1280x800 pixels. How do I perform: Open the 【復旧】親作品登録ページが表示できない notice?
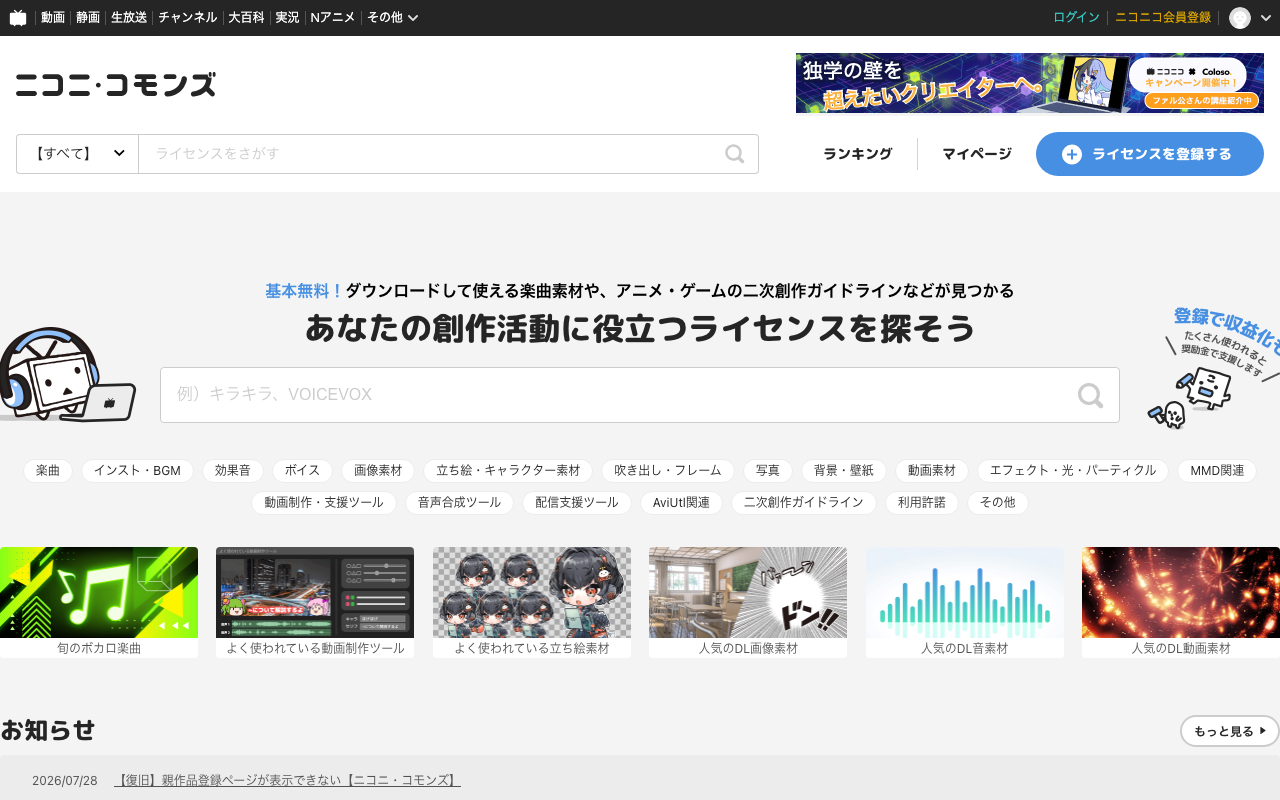tap(287, 780)
